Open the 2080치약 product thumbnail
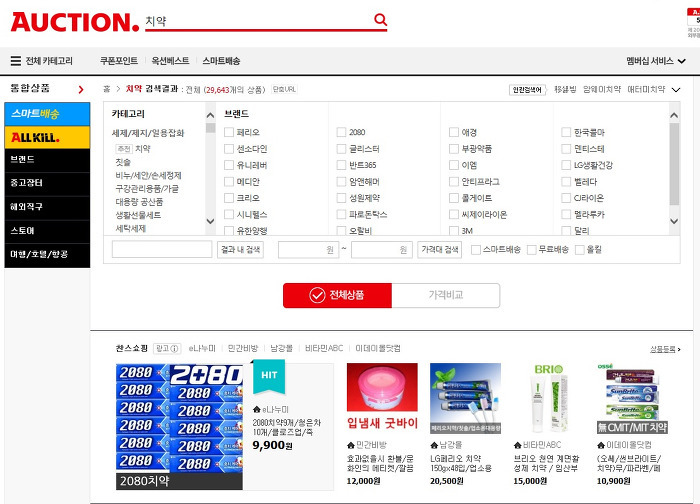Screen dimensions: 700x504 (x=179, y=427)
